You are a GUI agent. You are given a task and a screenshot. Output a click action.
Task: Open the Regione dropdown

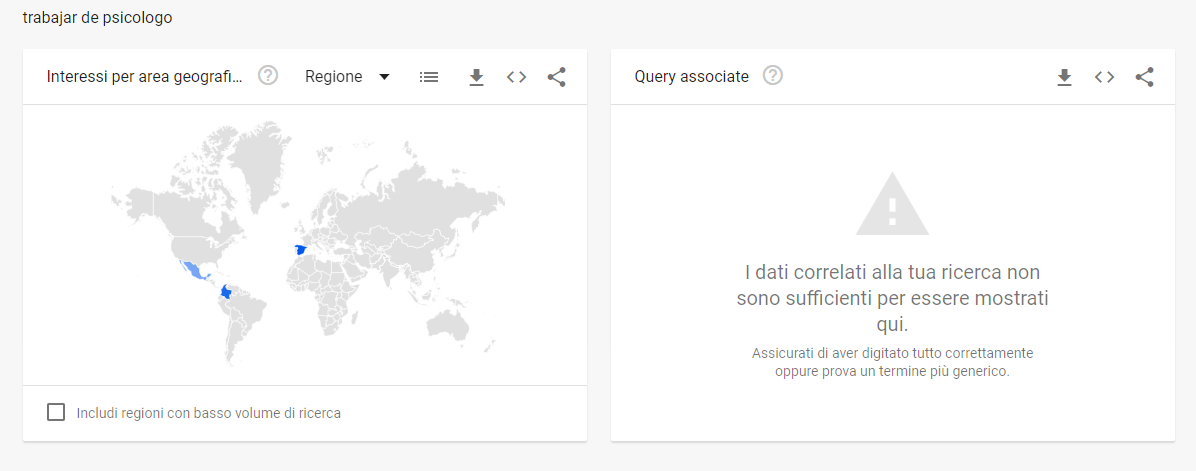click(334, 77)
